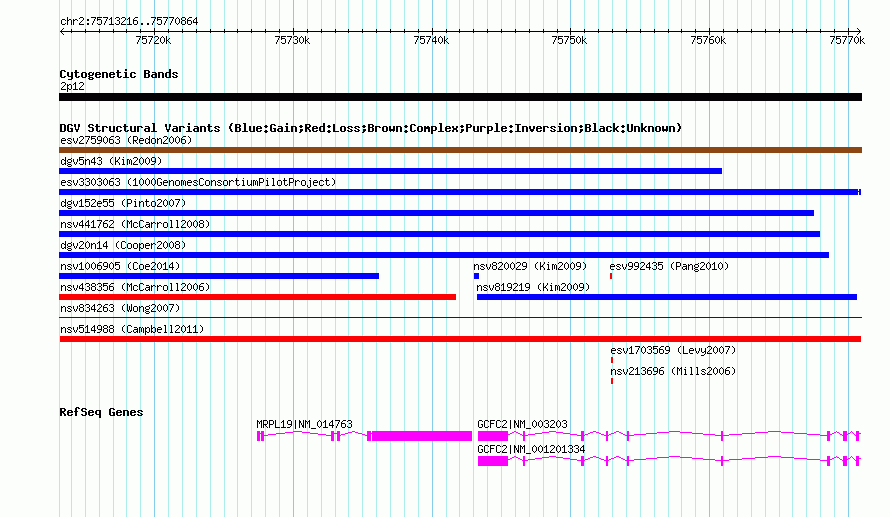The width and height of the screenshot is (890, 517).
Task: Open esv3303063 1000GenomesConsortiumPilotProject label
Action: point(198,182)
